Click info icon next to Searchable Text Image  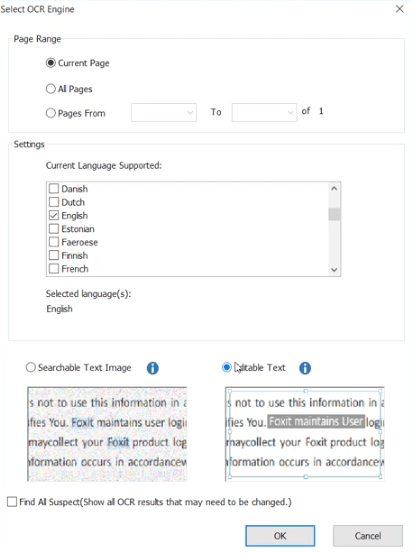coord(152,368)
